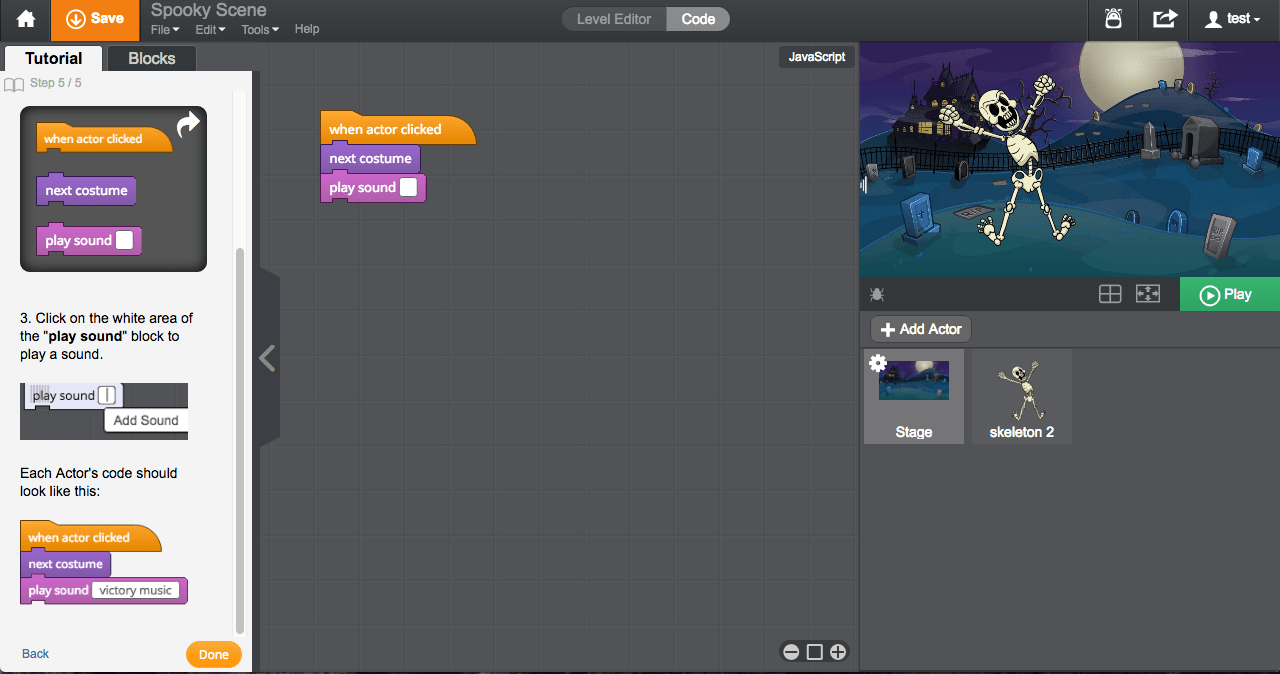Go to the home page icon
This screenshot has height=674, width=1280.
point(26,19)
